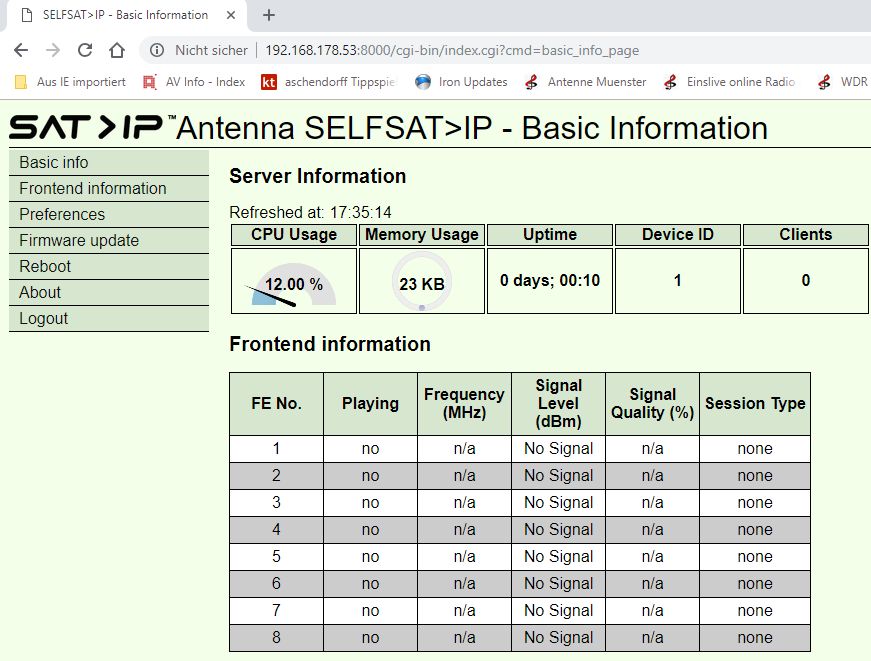The width and height of the screenshot is (871, 661).
Task: Open the 'Aus IE importiert' bookmark folder
Action: [70, 82]
